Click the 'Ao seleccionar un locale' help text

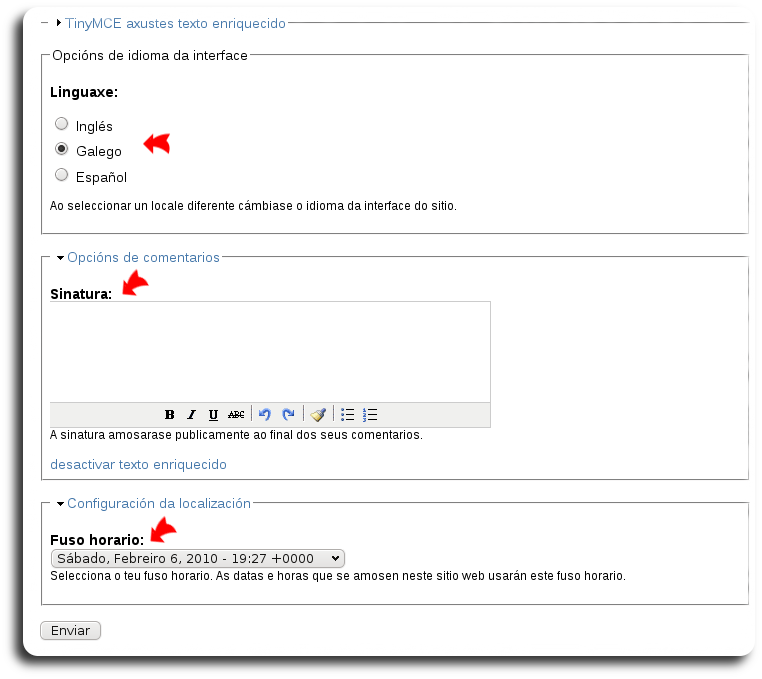coord(253,206)
